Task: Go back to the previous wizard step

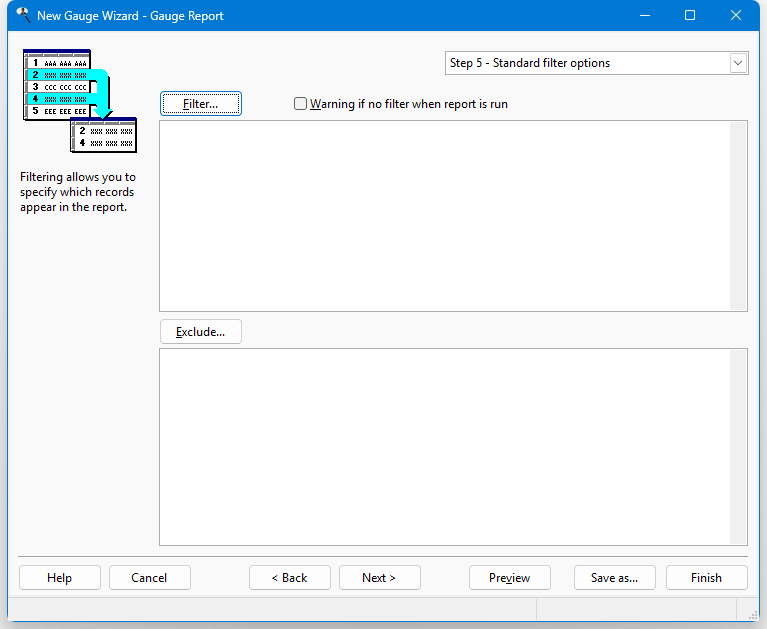Action: click(x=290, y=578)
